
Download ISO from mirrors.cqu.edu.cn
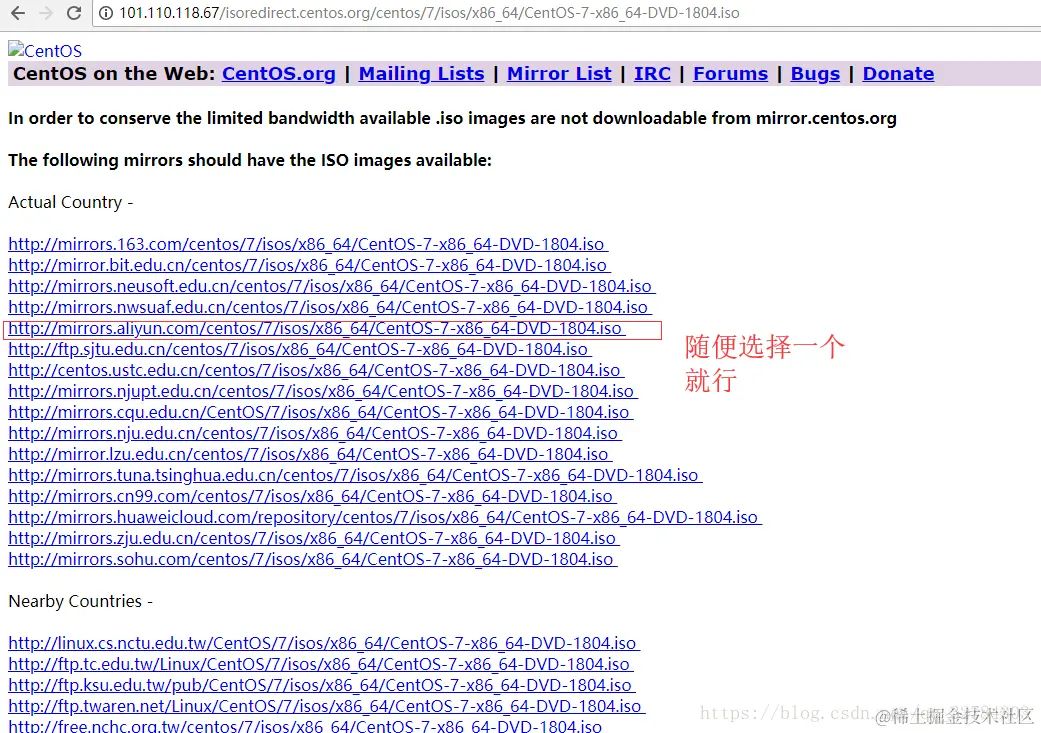pos(321,412)
